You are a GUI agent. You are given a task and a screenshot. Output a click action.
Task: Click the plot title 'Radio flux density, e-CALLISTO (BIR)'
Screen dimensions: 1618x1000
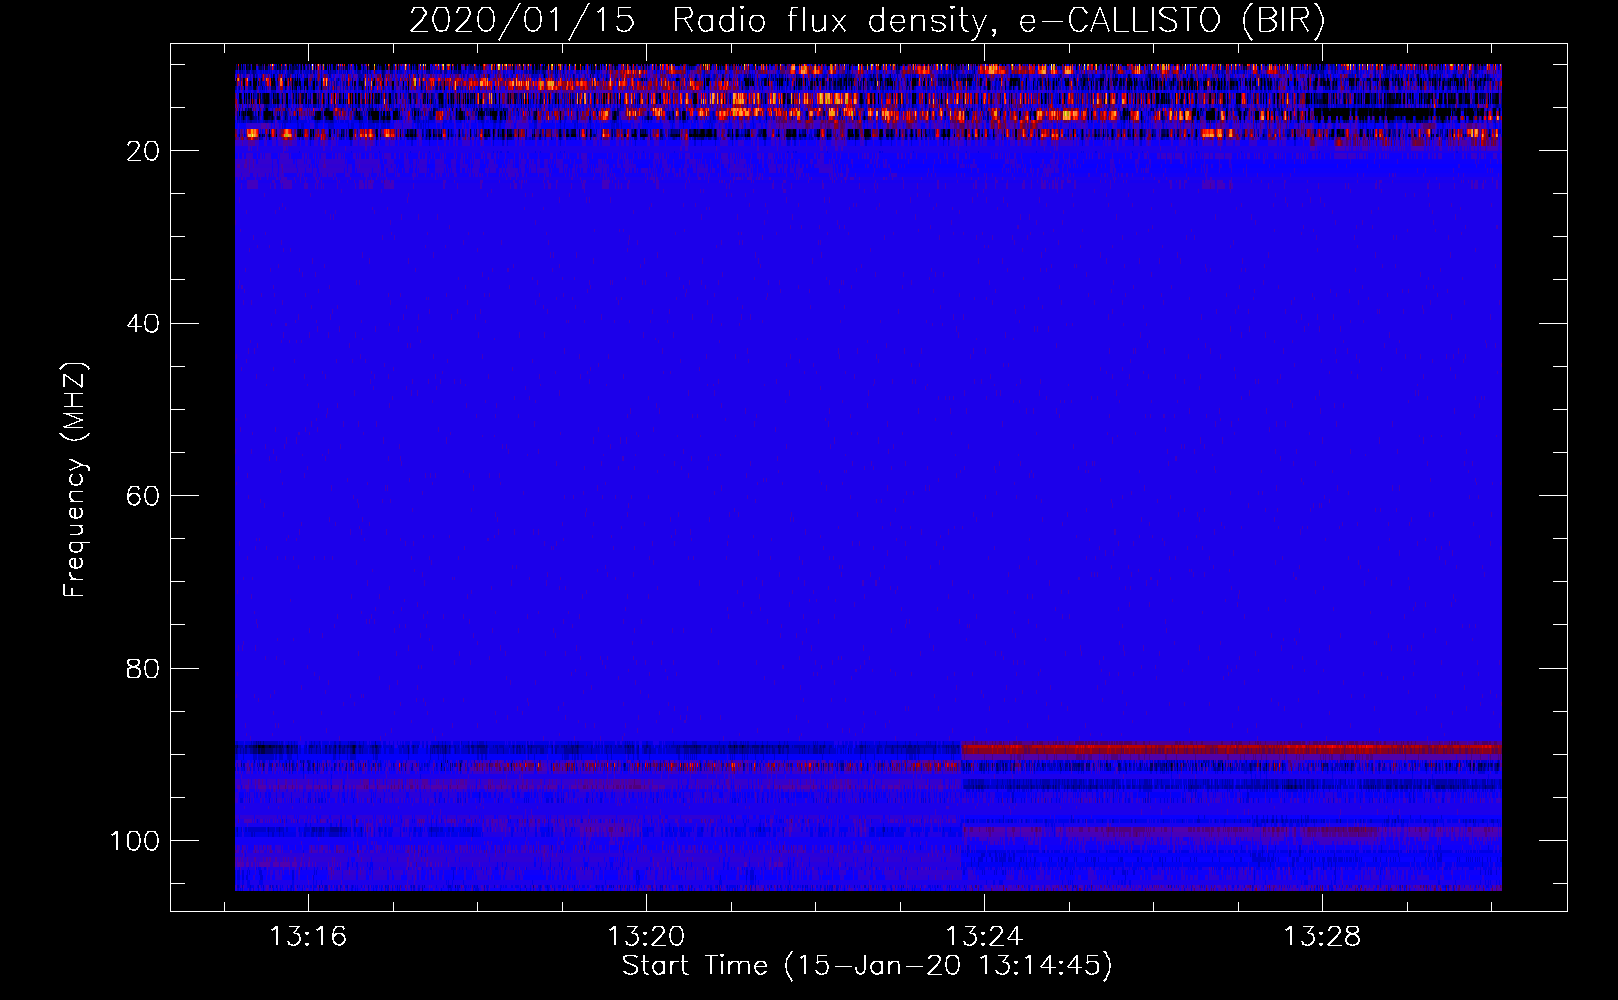[998, 21]
